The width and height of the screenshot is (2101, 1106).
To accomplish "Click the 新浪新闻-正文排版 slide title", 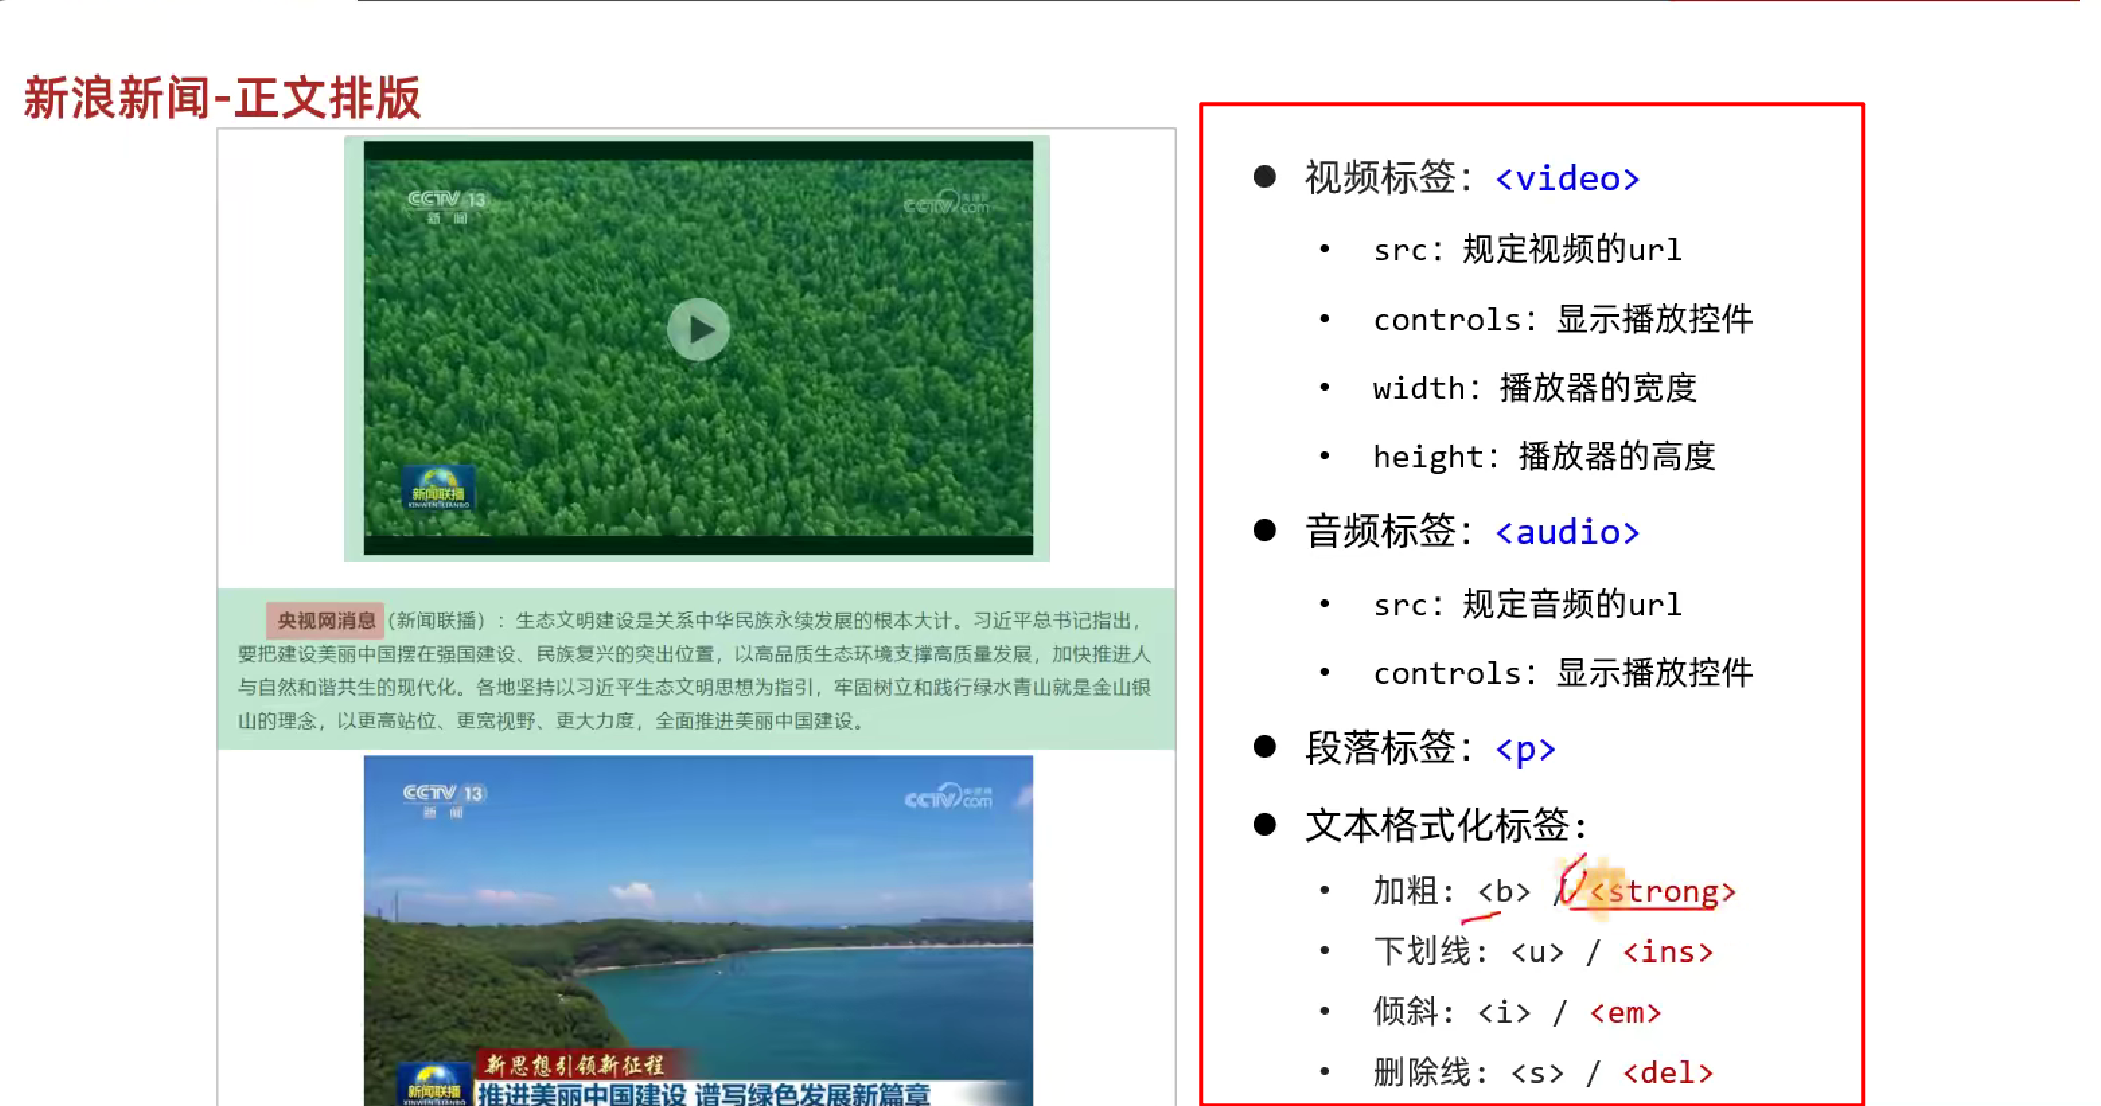I will [222, 98].
